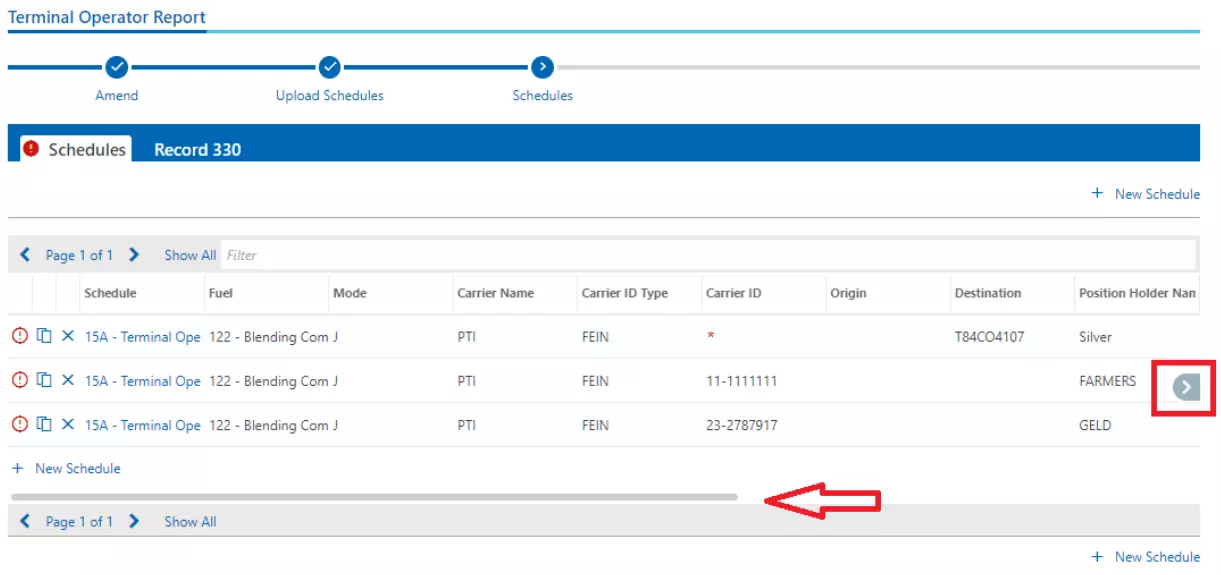Copy the FARMERS schedule row
1221x575 pixels.
44,381
